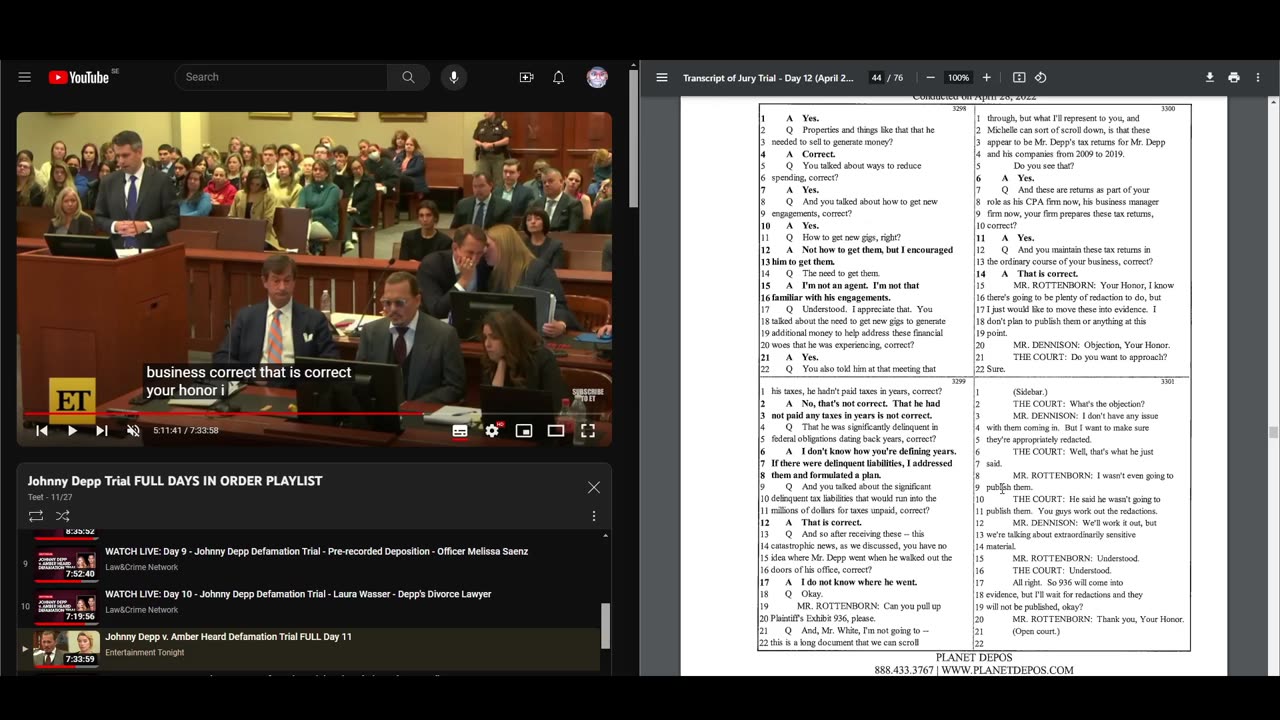Open the Create video icon
Screen dimensions: 1280x720
pos(526,77)
